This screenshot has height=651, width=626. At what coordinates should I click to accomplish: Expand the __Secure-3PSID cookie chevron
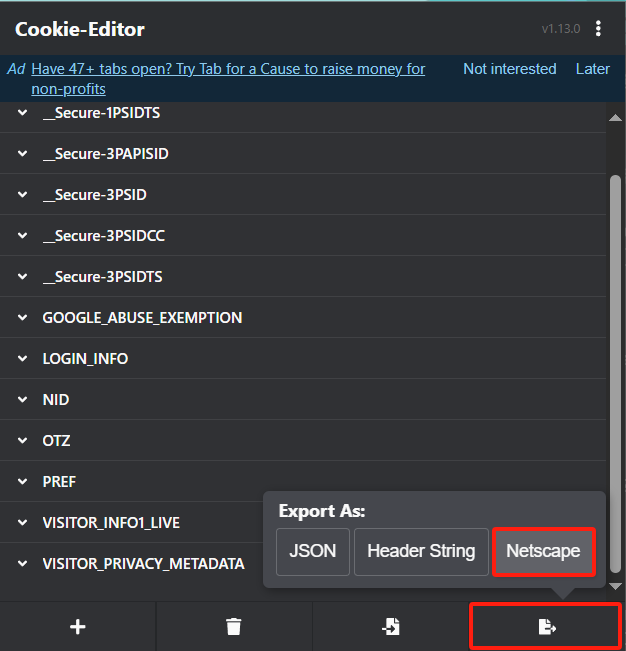[22, 194]
